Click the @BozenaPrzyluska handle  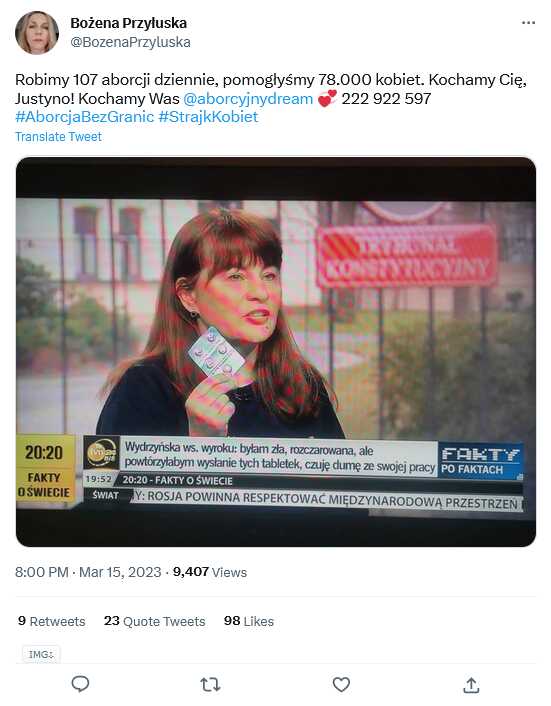click(131, 42)
